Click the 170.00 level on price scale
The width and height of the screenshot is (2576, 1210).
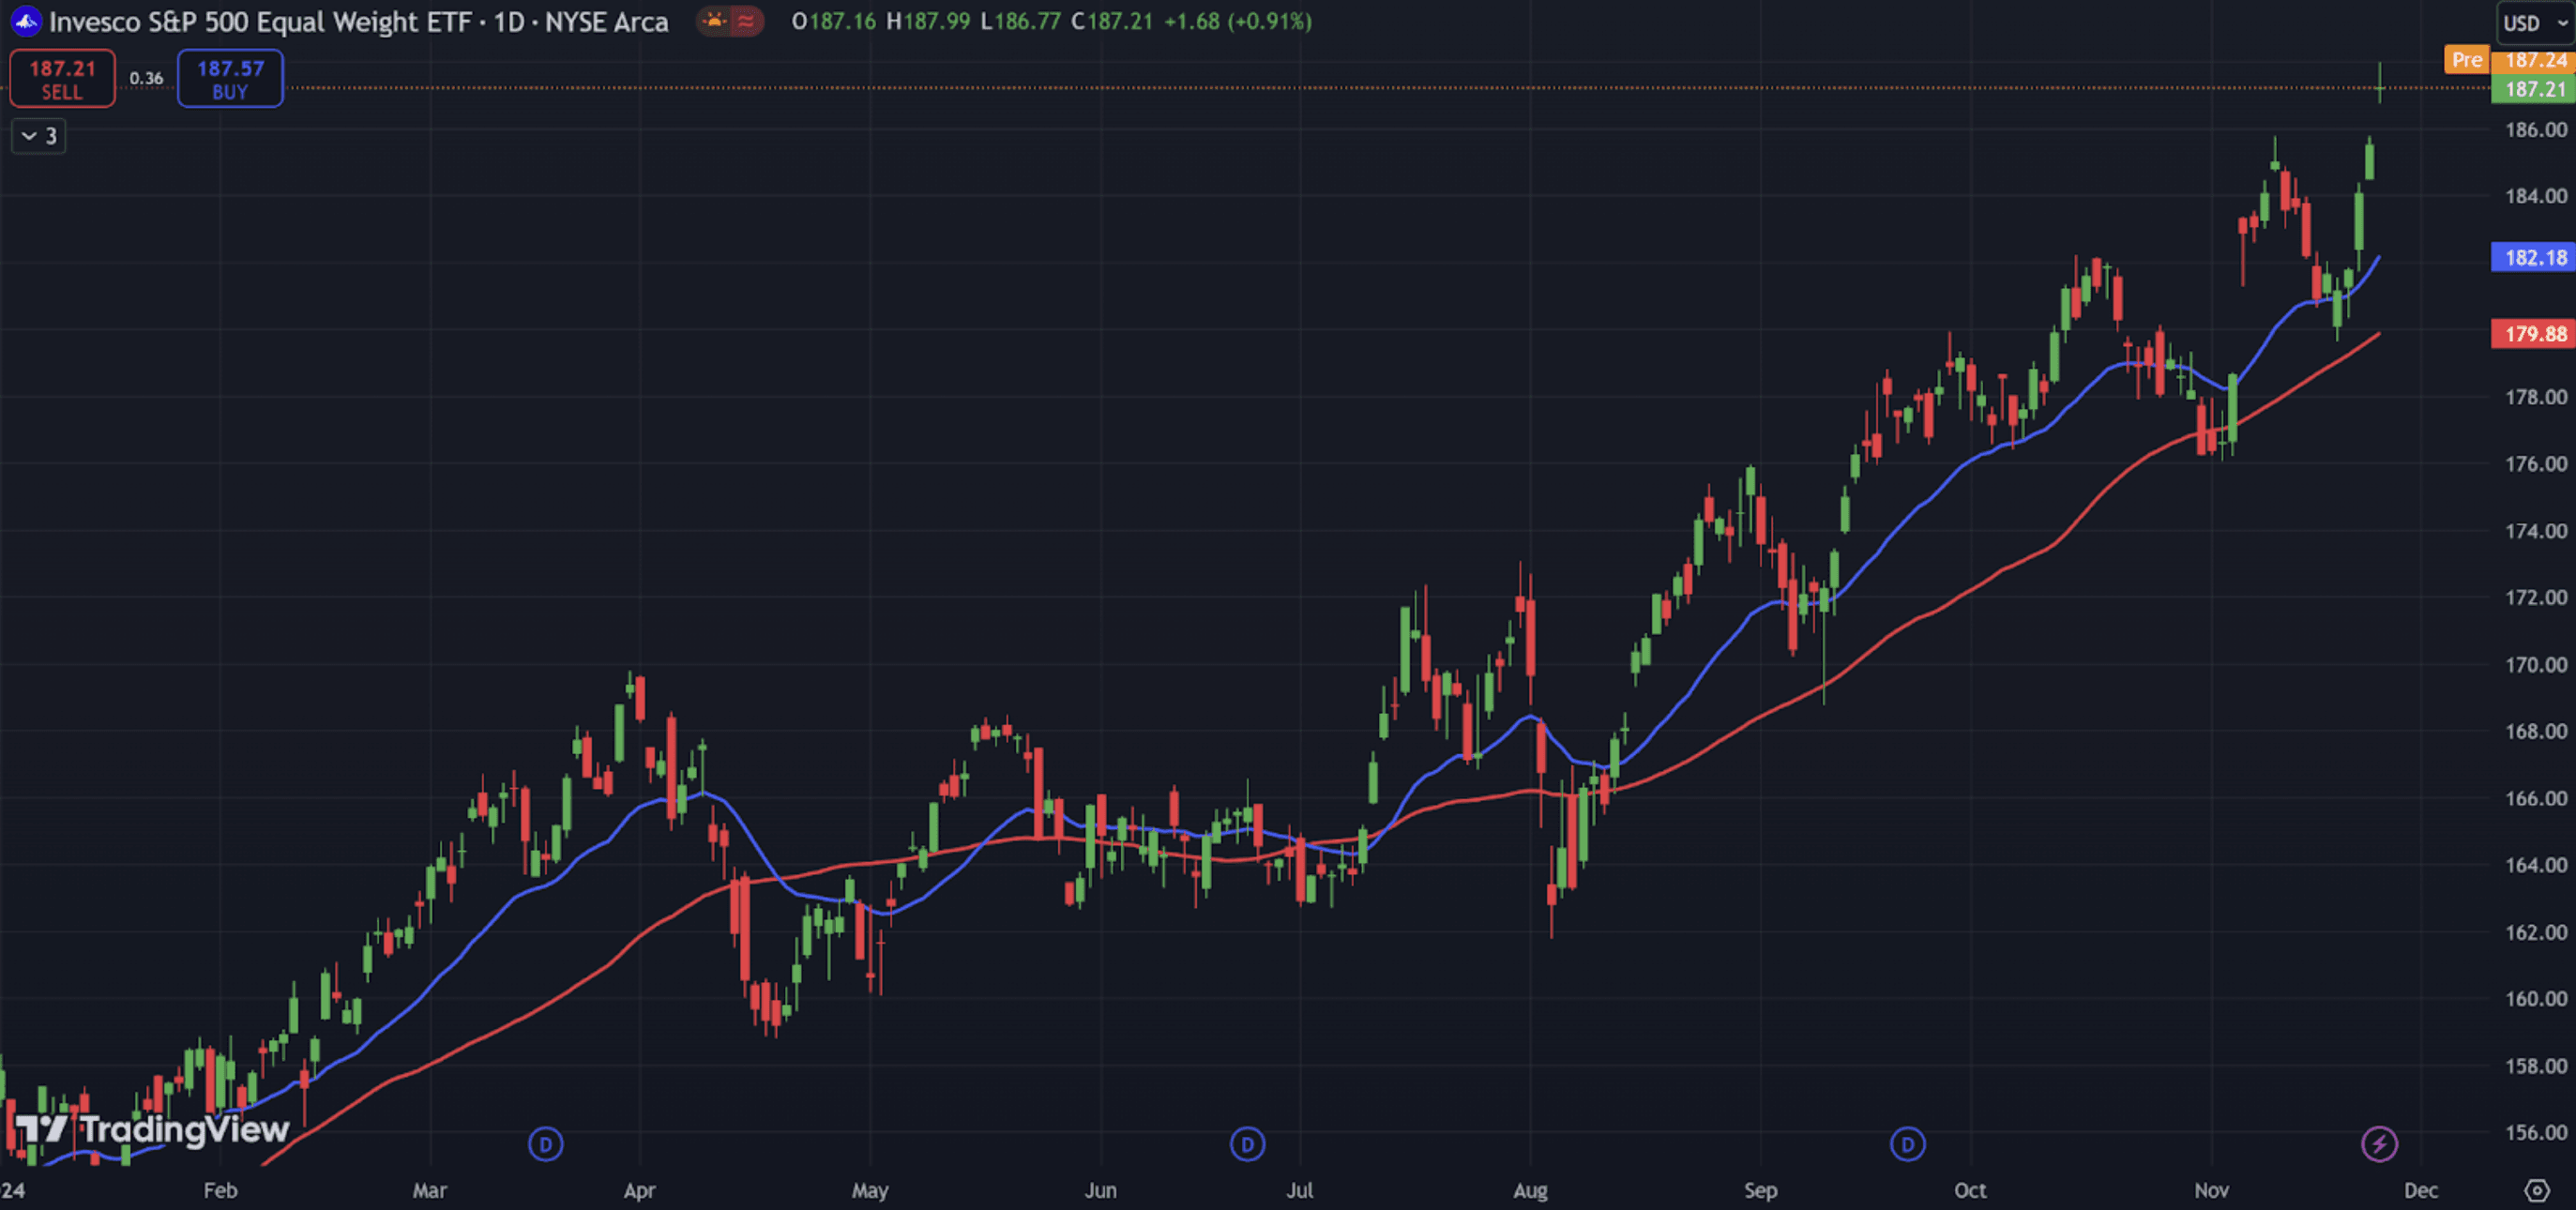pos(2534,665)
